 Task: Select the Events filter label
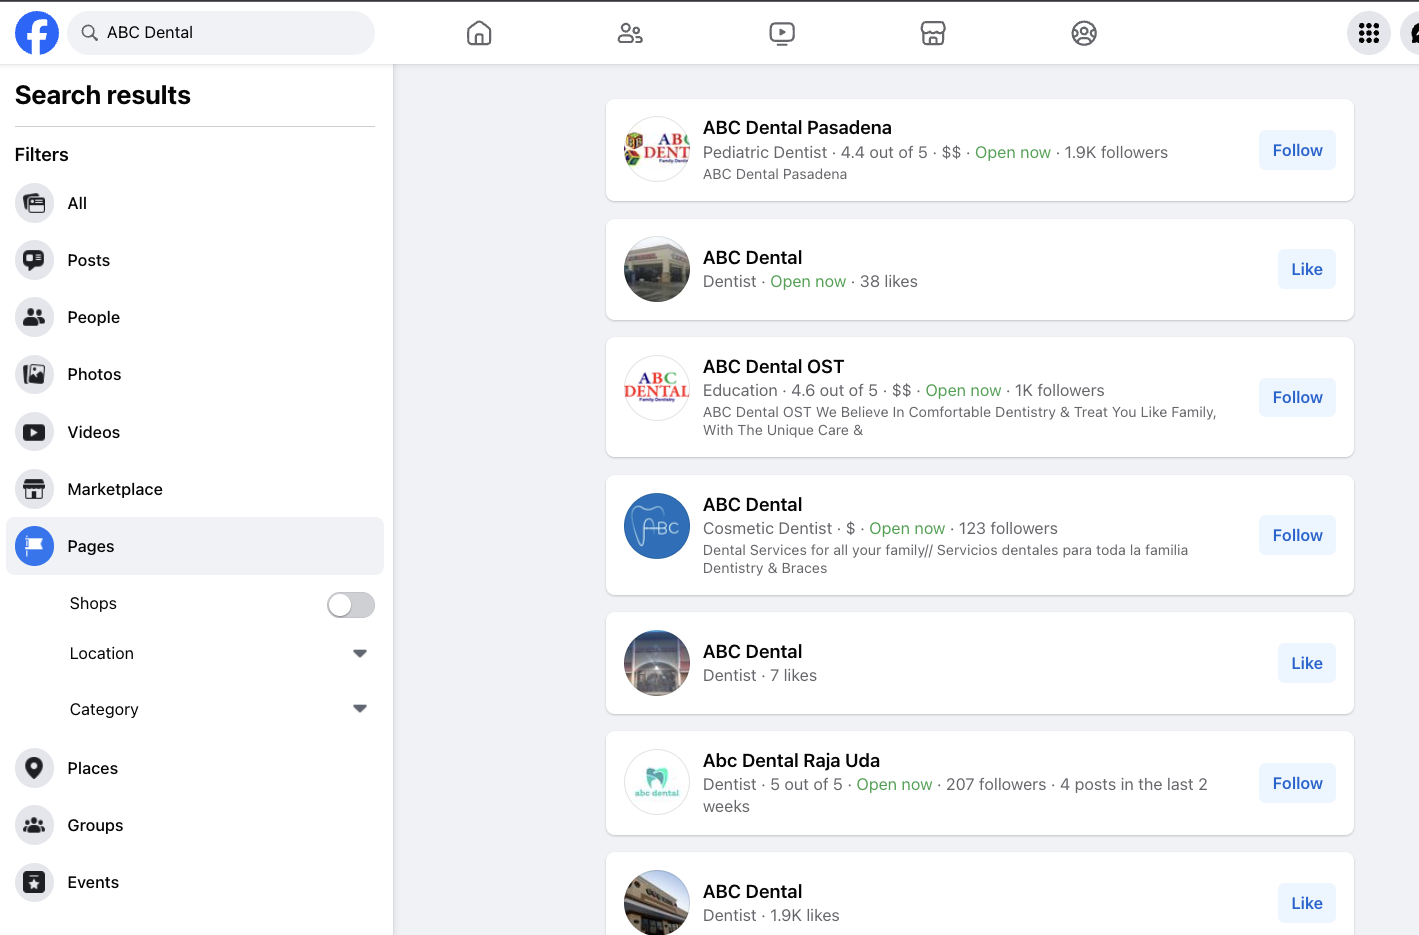click(x=93, y=882)
